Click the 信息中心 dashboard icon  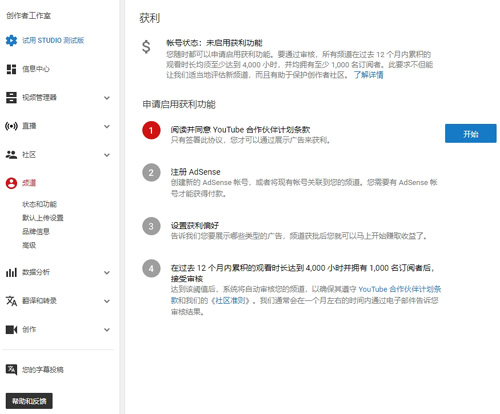(11, 69)
